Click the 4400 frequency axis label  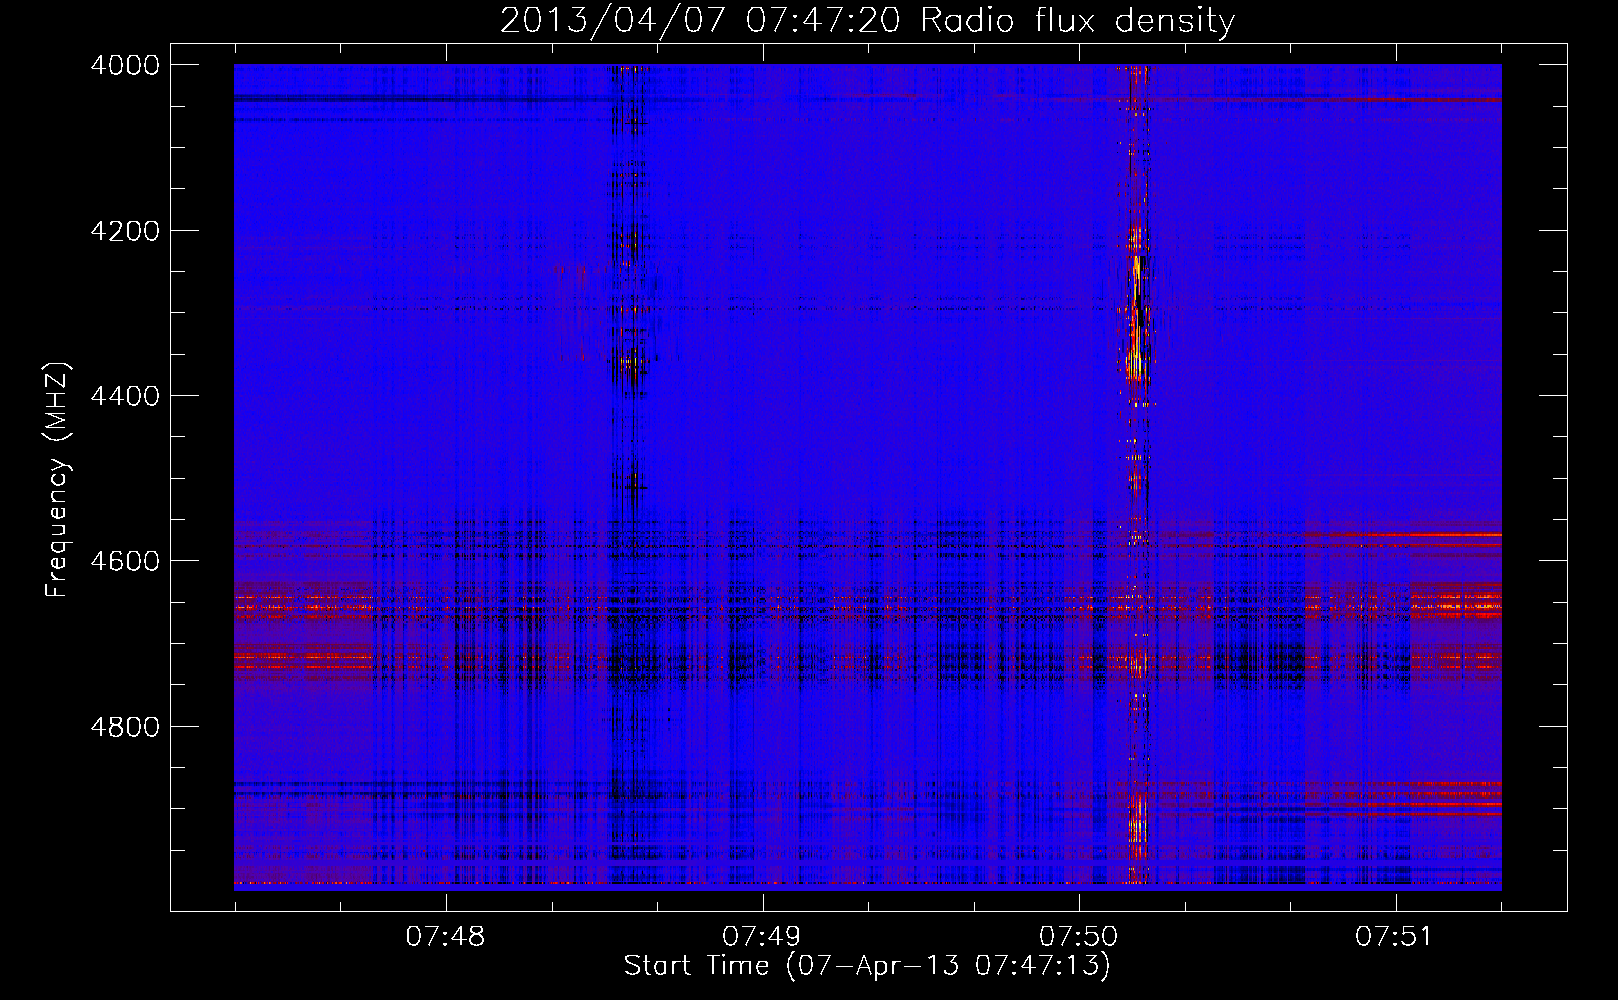point(125,396)
